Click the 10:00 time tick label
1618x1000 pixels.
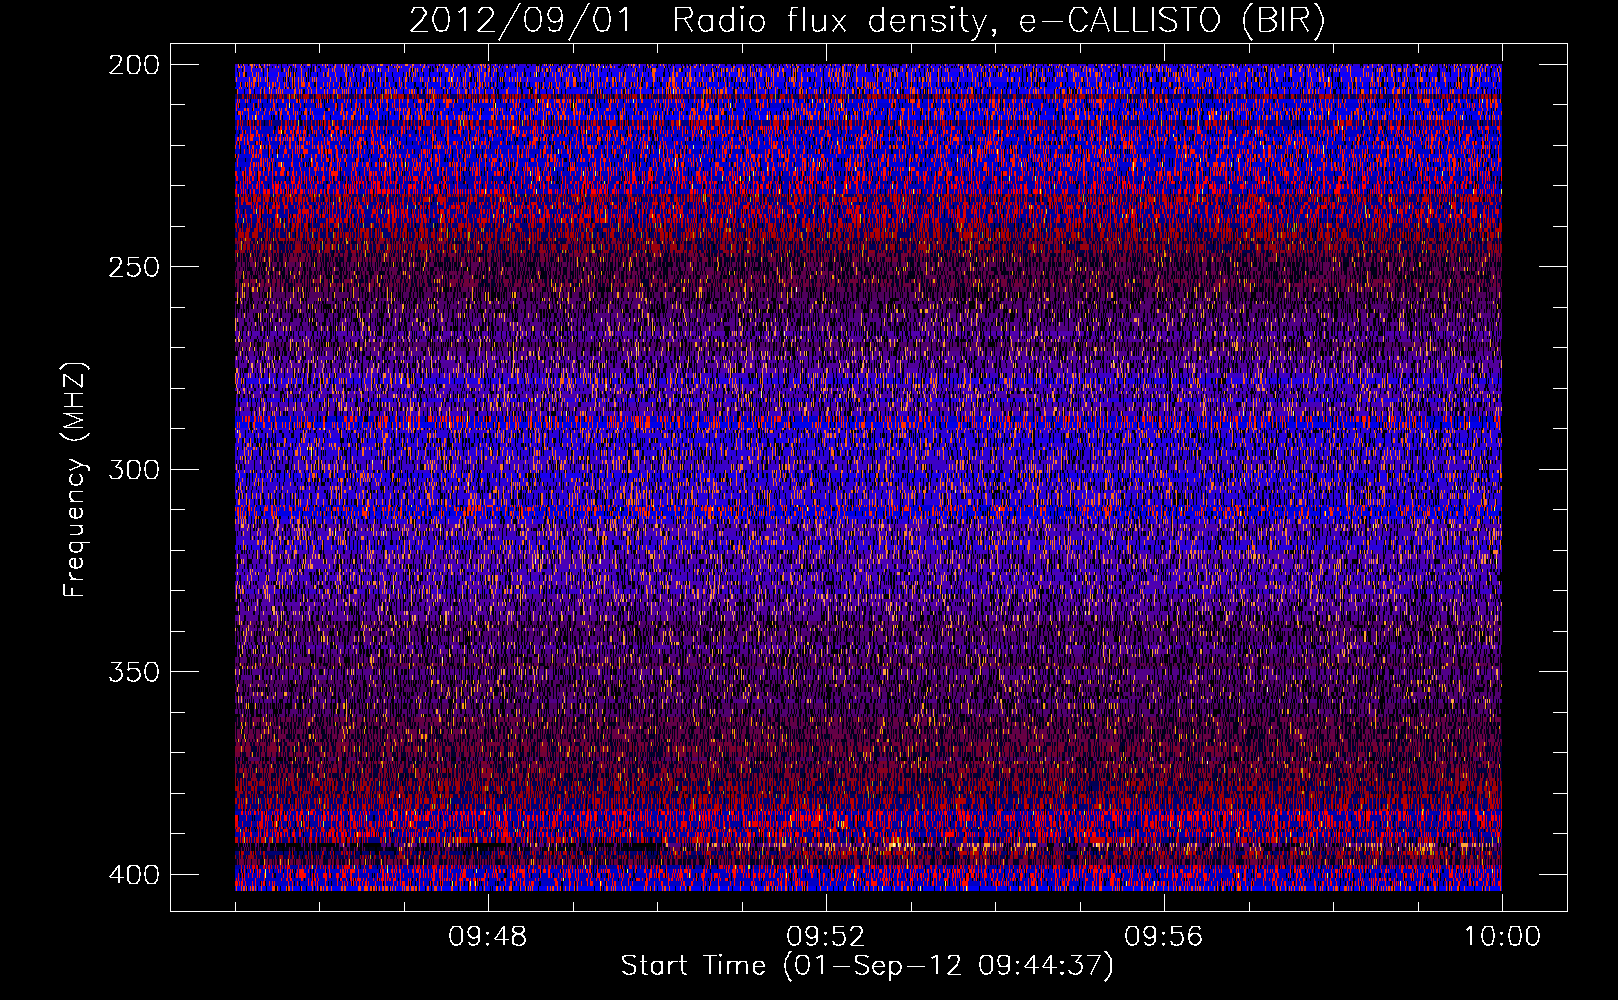(x=1502, y=937)
